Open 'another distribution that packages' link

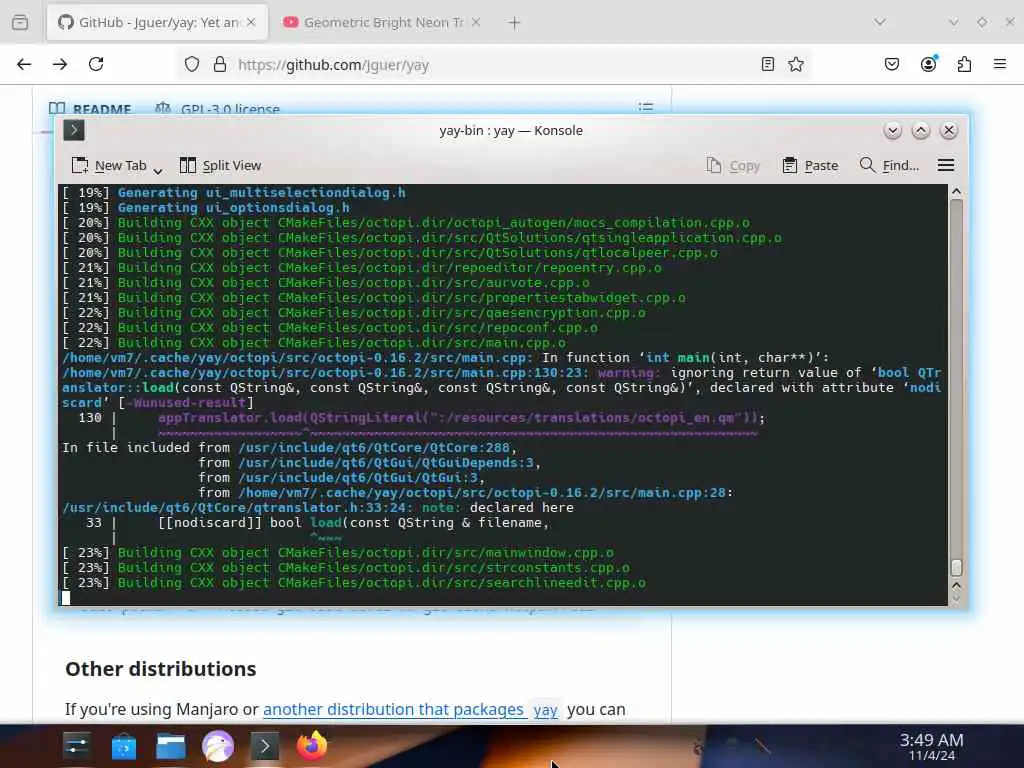393,709
